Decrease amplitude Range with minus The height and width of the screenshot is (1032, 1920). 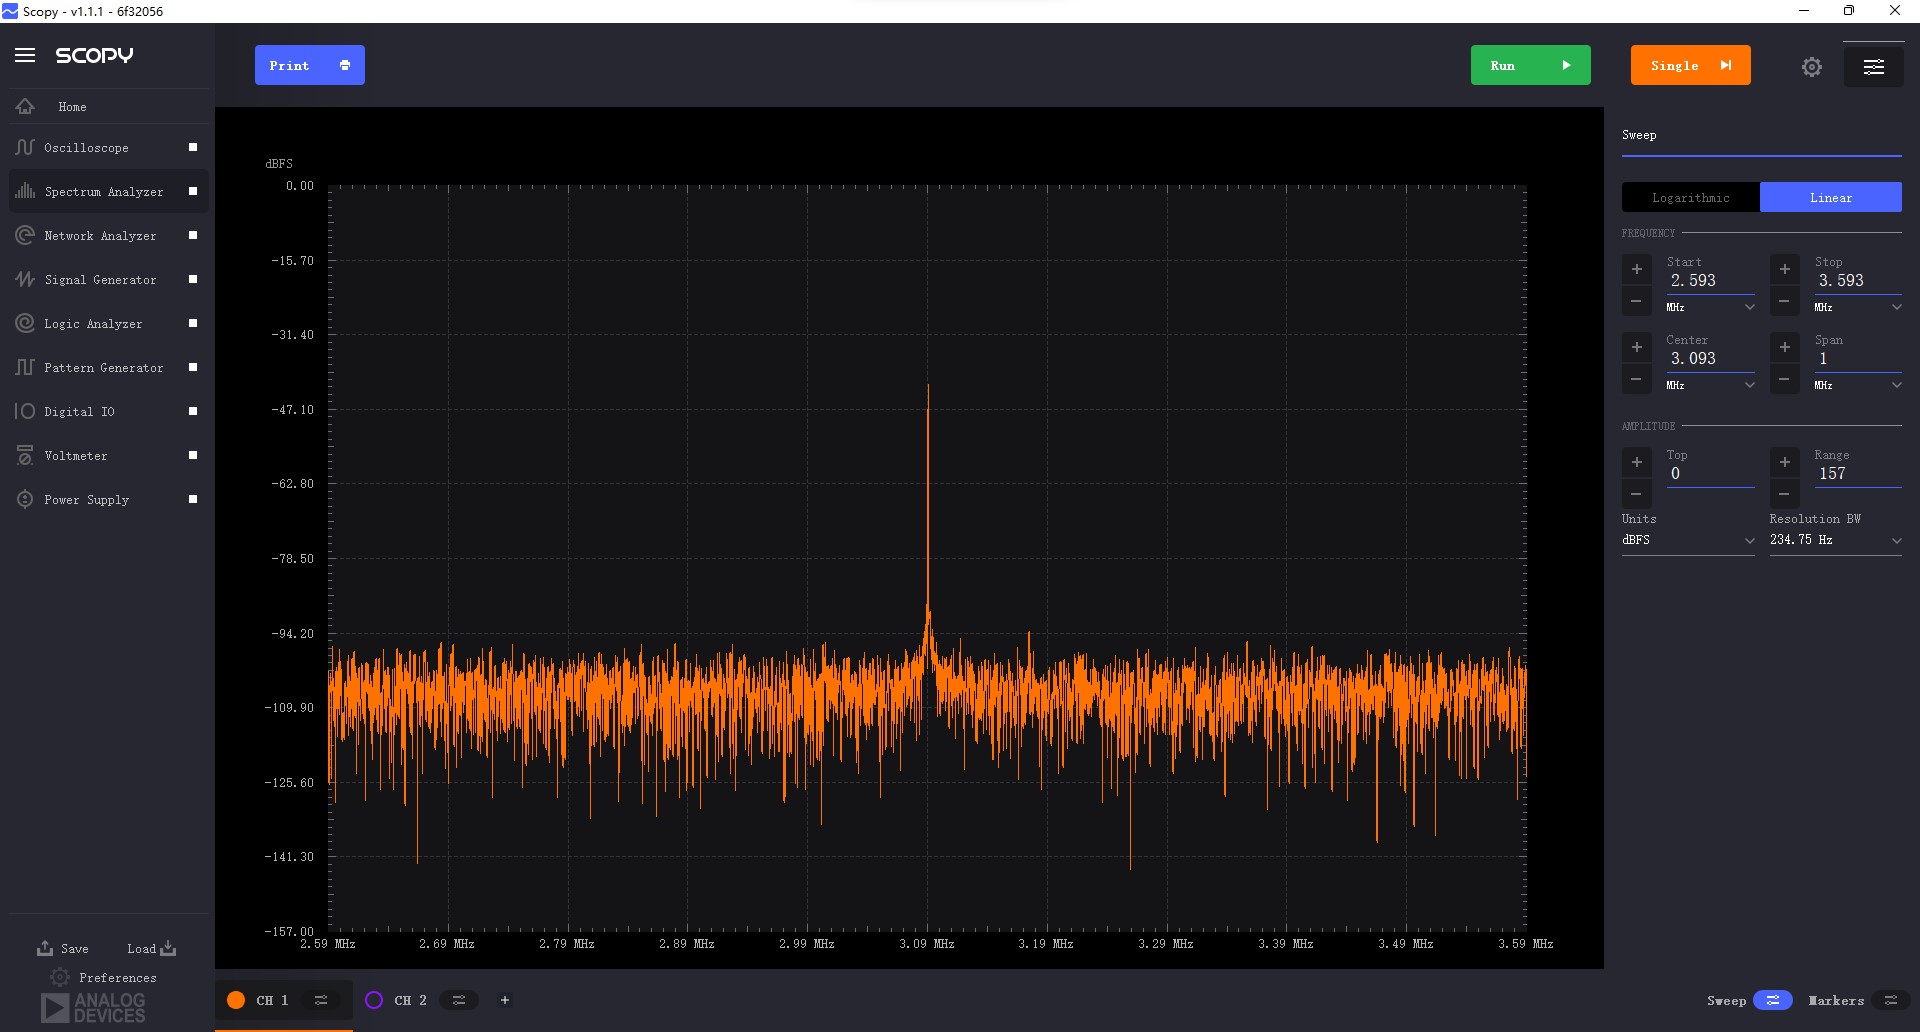point(1785,494)
